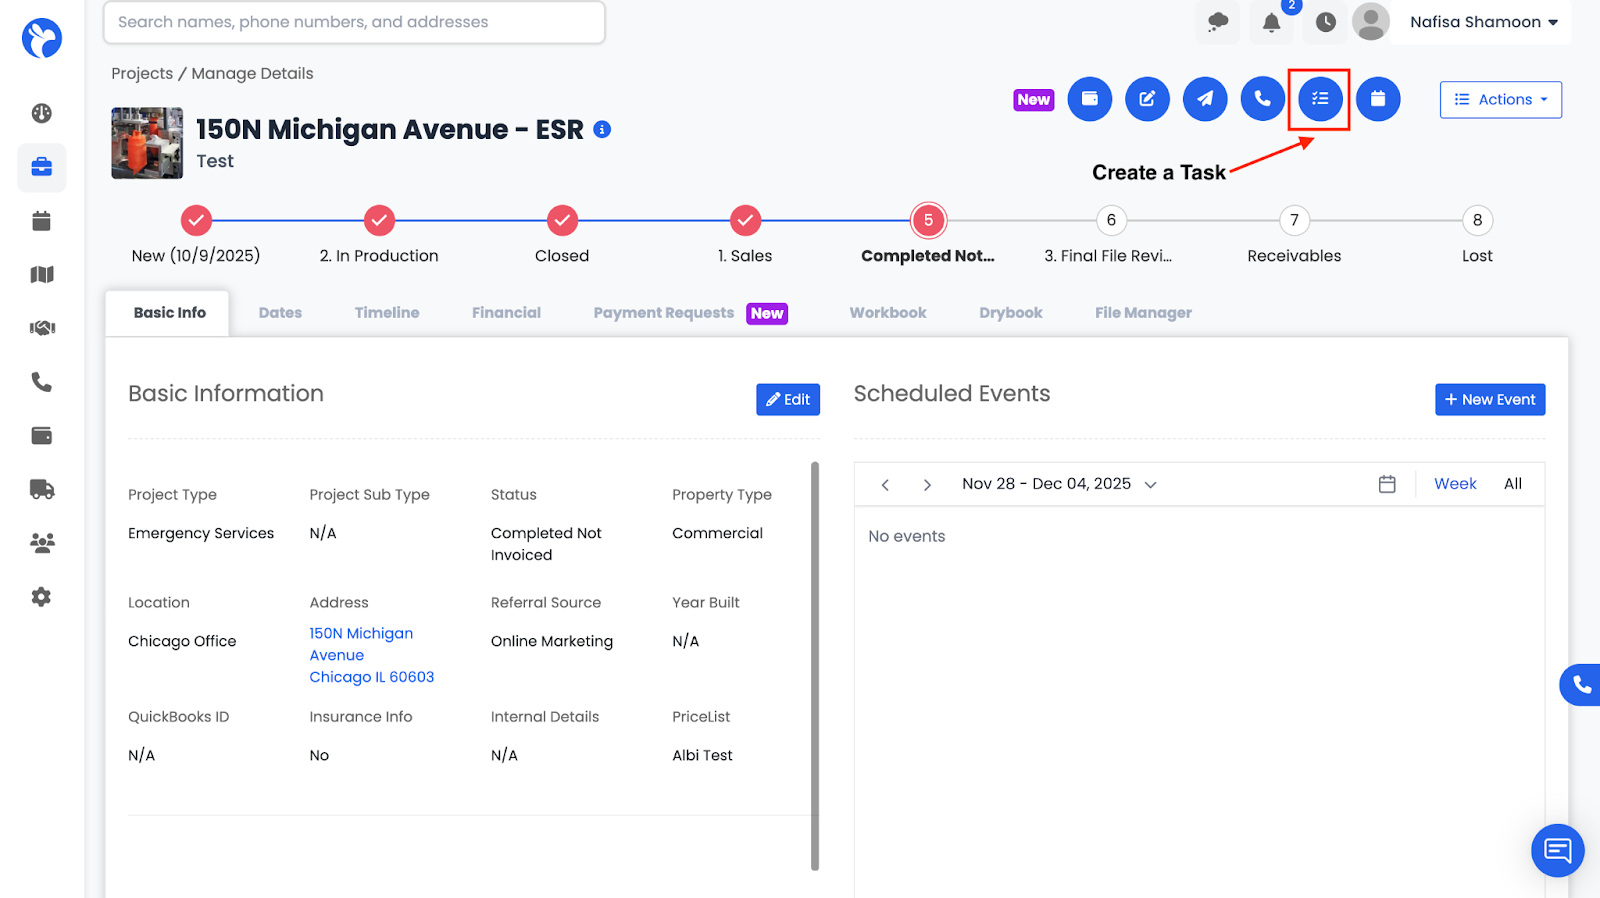The width and height of the screenshot is (1600, 898).
Task: Open the notifications bell icon
Action: click(x=1271, y=23)
